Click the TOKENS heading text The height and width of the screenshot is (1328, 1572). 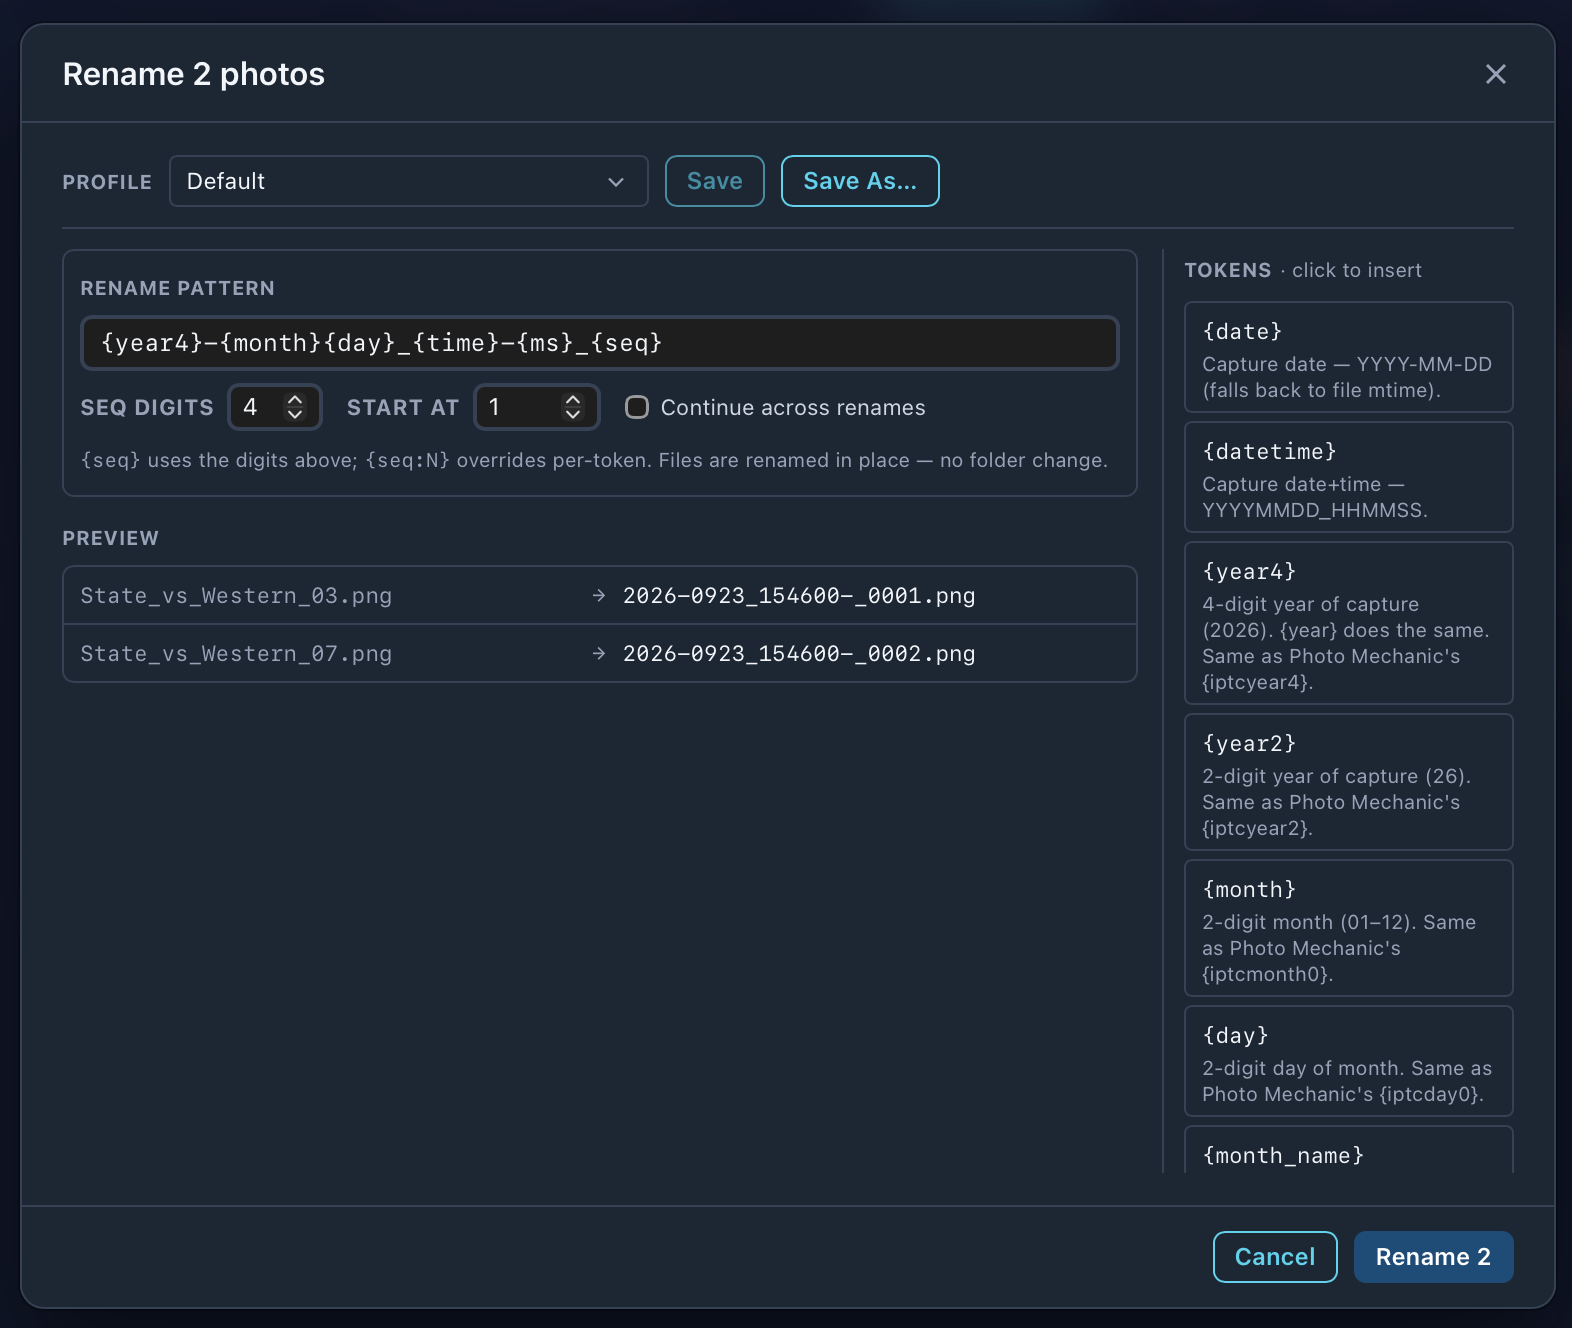1228,270
